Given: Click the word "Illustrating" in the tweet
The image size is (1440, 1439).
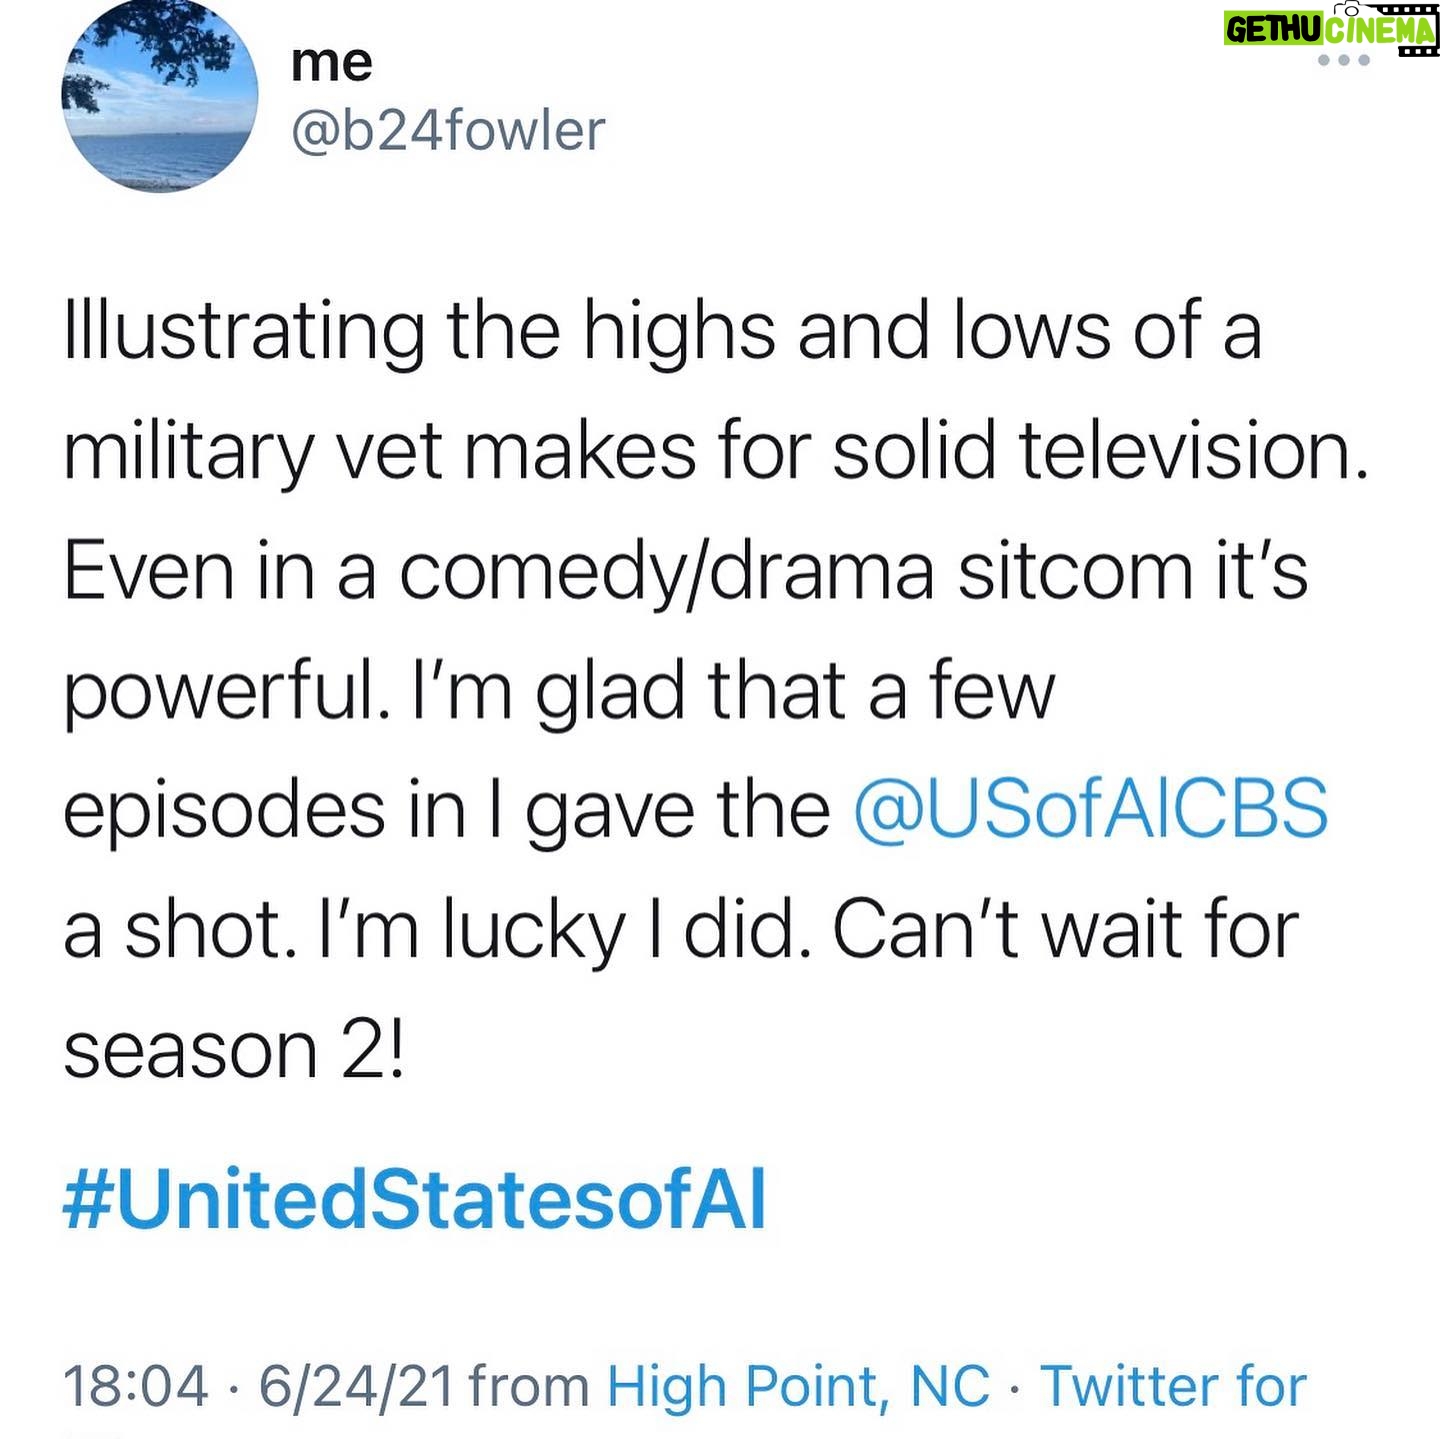Looking at the screenshot, I should tap(245, 333).
